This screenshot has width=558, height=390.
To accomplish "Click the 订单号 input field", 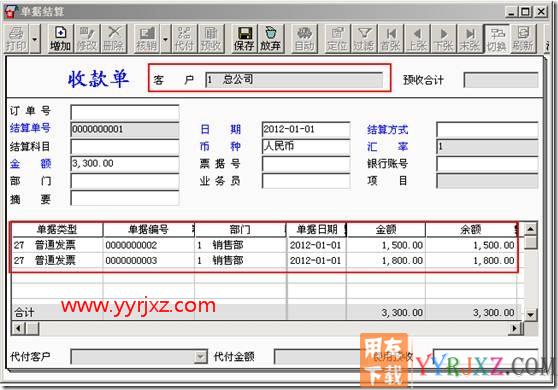I will tap(125, 112).
